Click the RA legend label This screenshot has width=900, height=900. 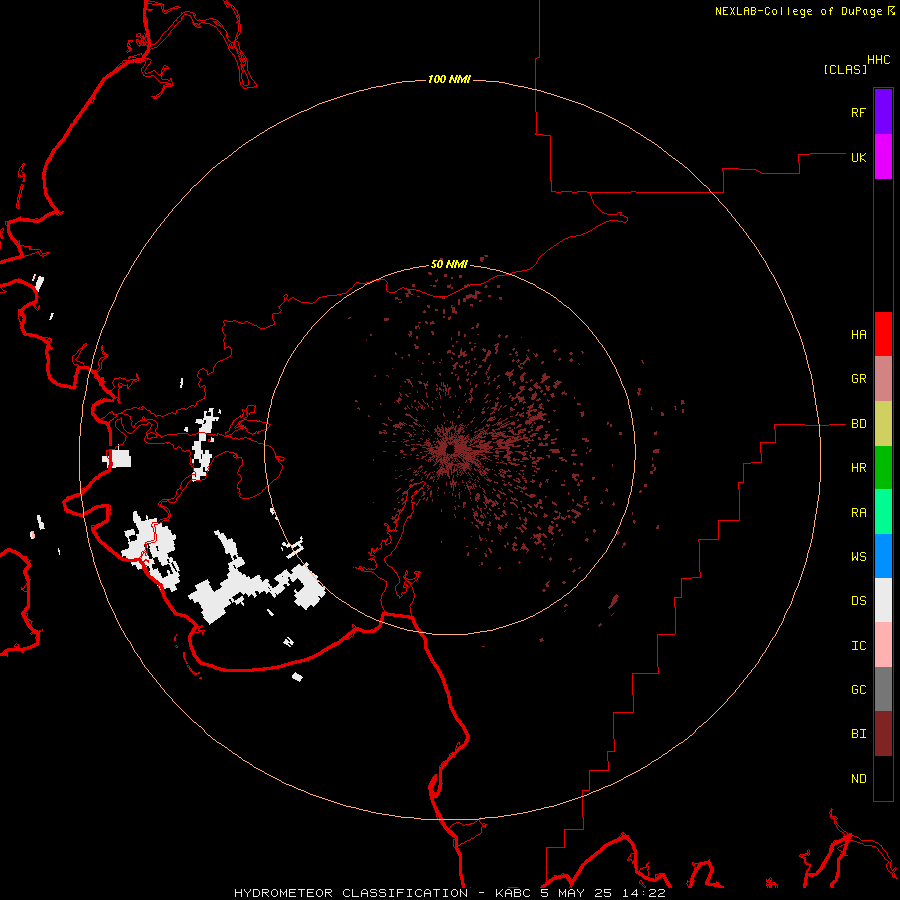[x=858, y=513]
